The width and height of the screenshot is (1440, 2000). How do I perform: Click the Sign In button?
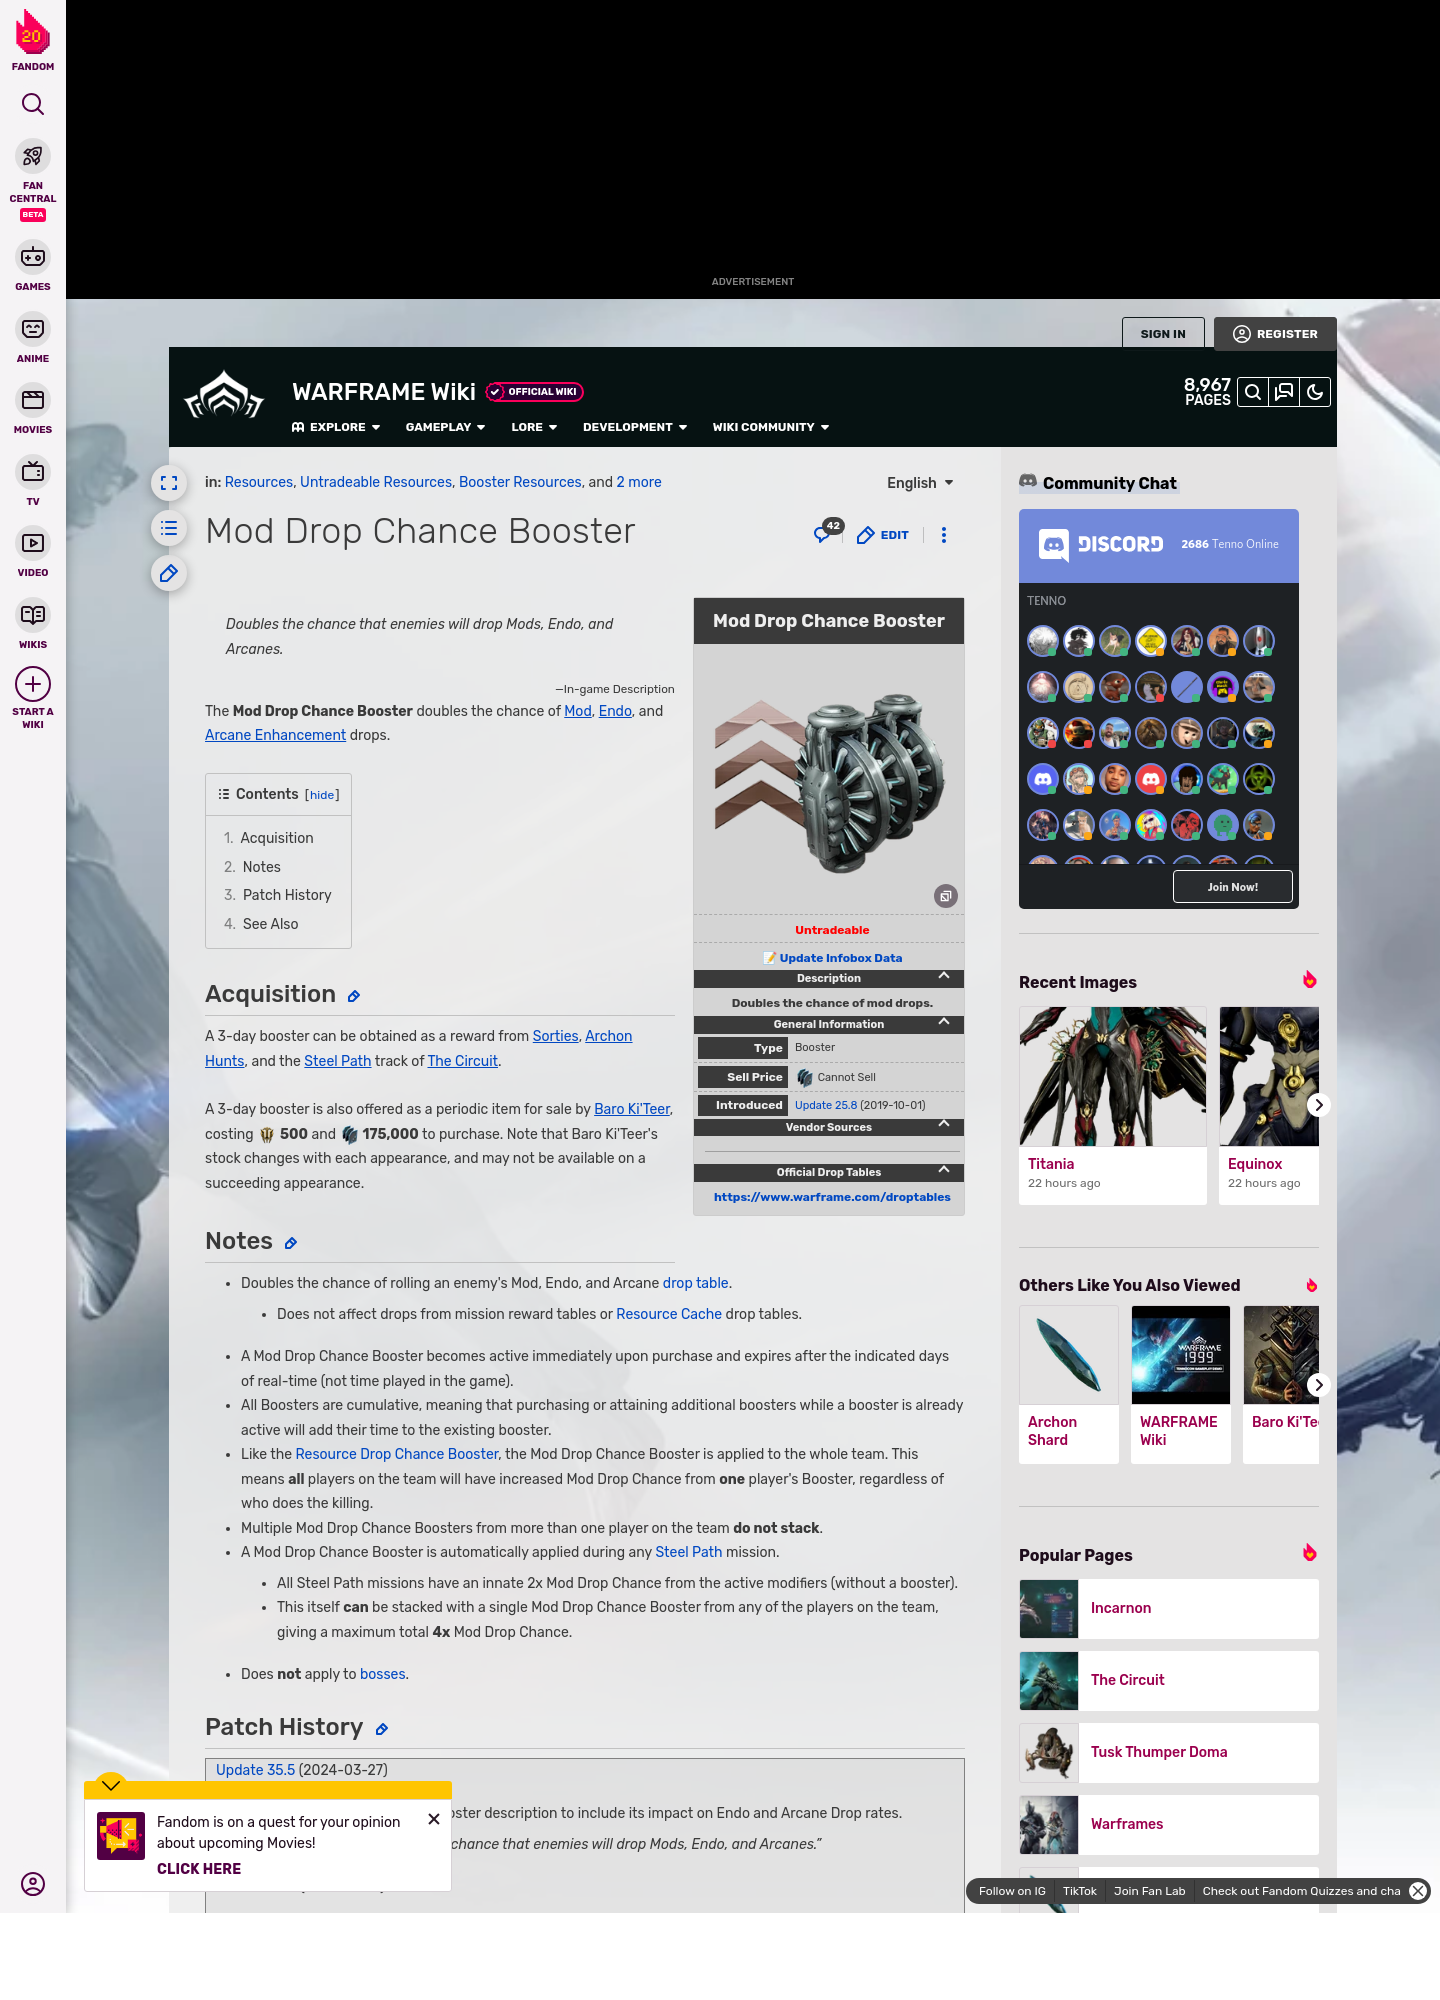pos(1163,334)
